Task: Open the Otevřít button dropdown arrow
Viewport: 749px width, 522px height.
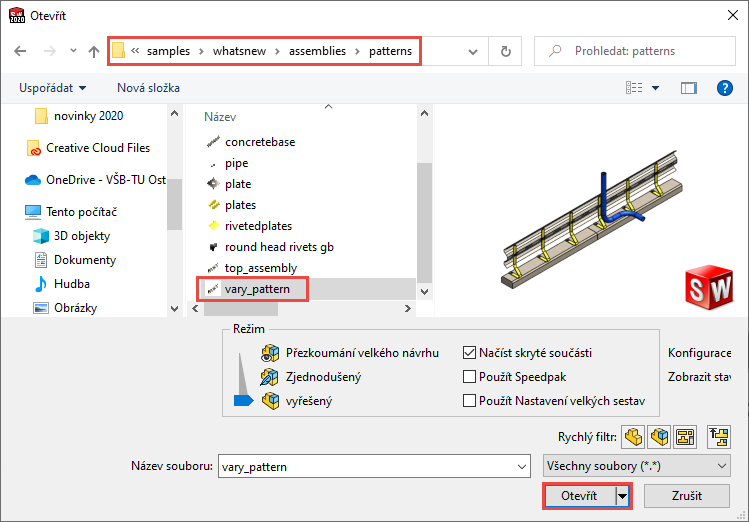Action: tap(622, 496)
